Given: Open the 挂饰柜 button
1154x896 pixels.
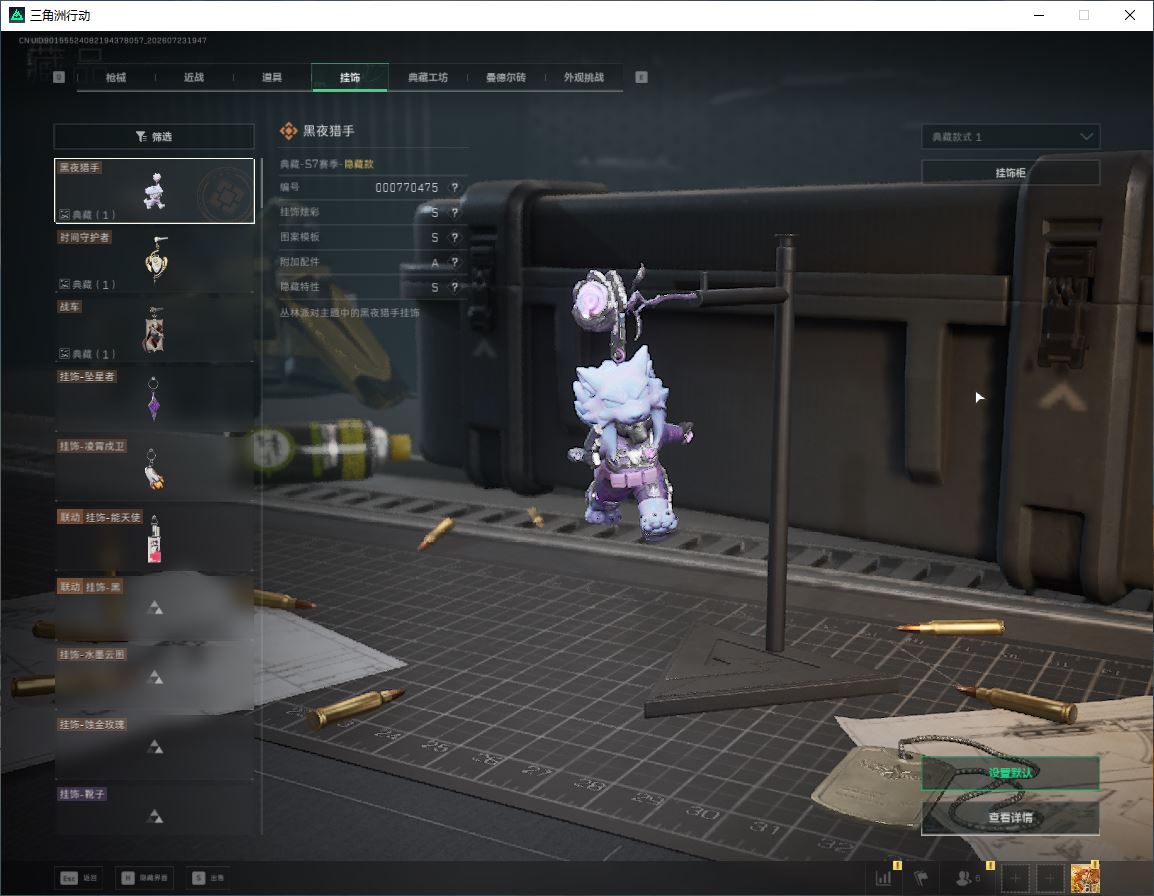Looking at the screenshot, I should coord(1010,173).
